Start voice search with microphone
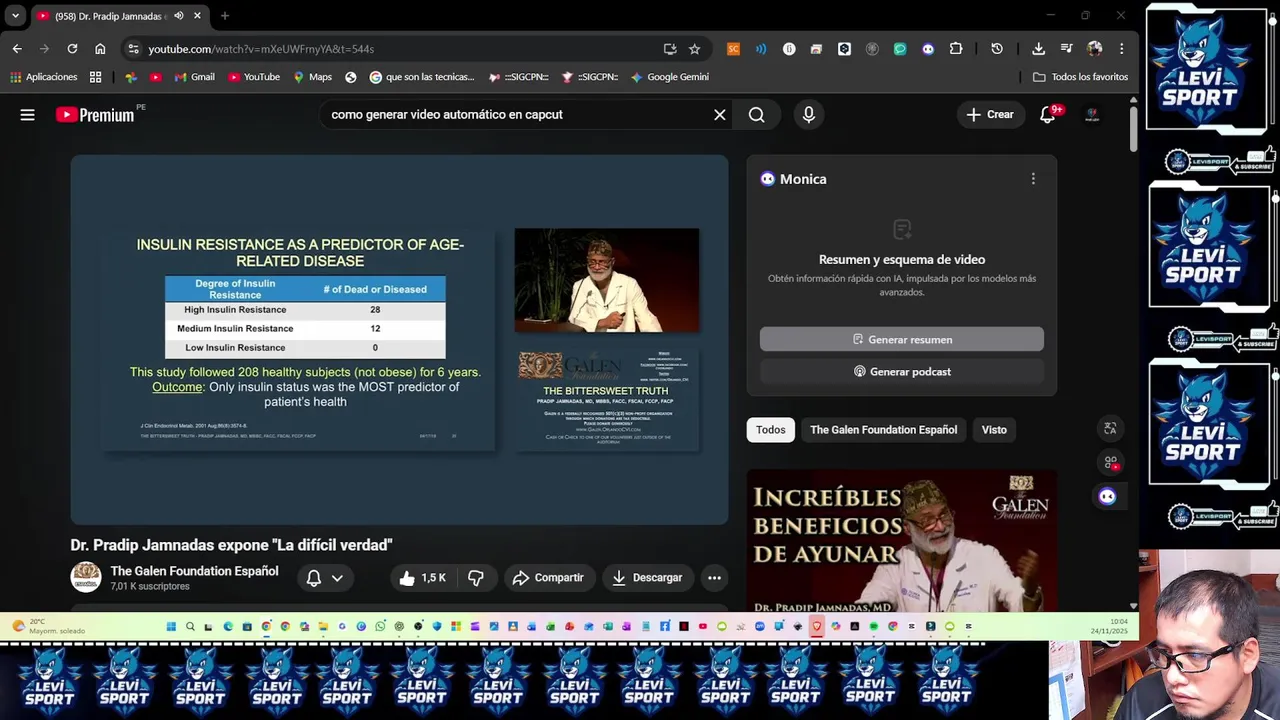 [x=809, y=115]
